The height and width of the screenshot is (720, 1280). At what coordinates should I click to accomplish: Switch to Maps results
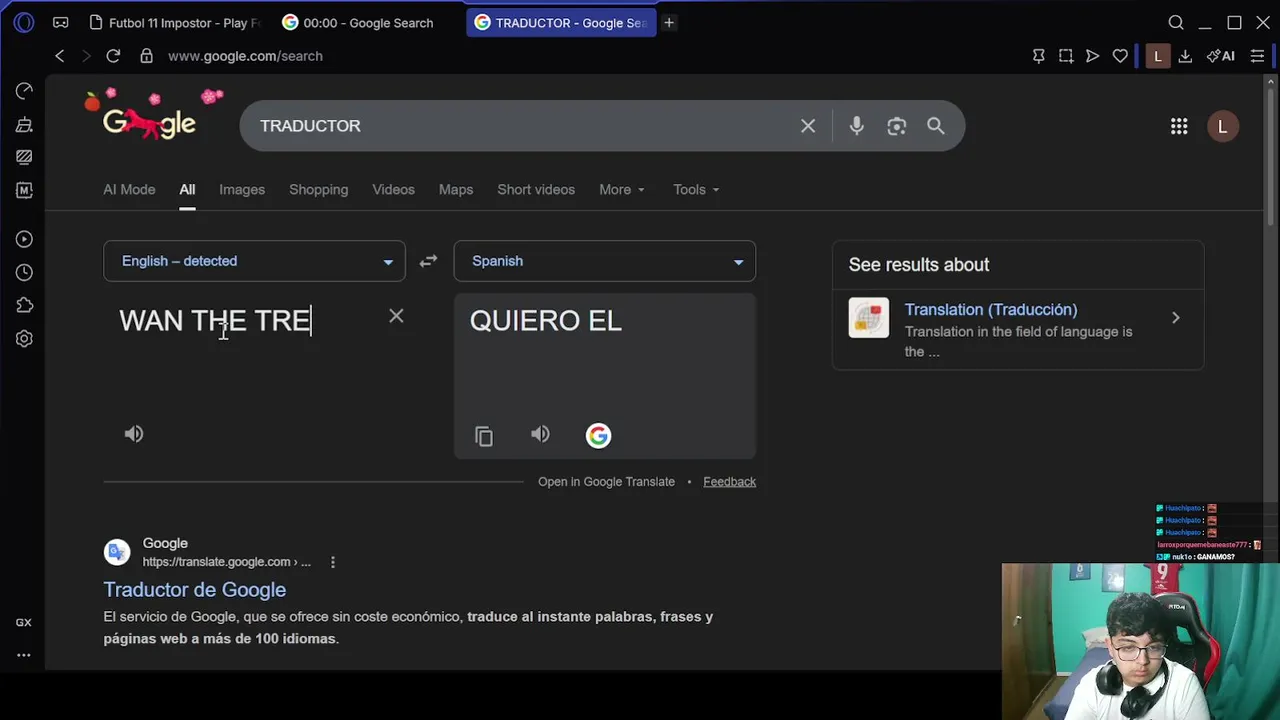point(456,189)
